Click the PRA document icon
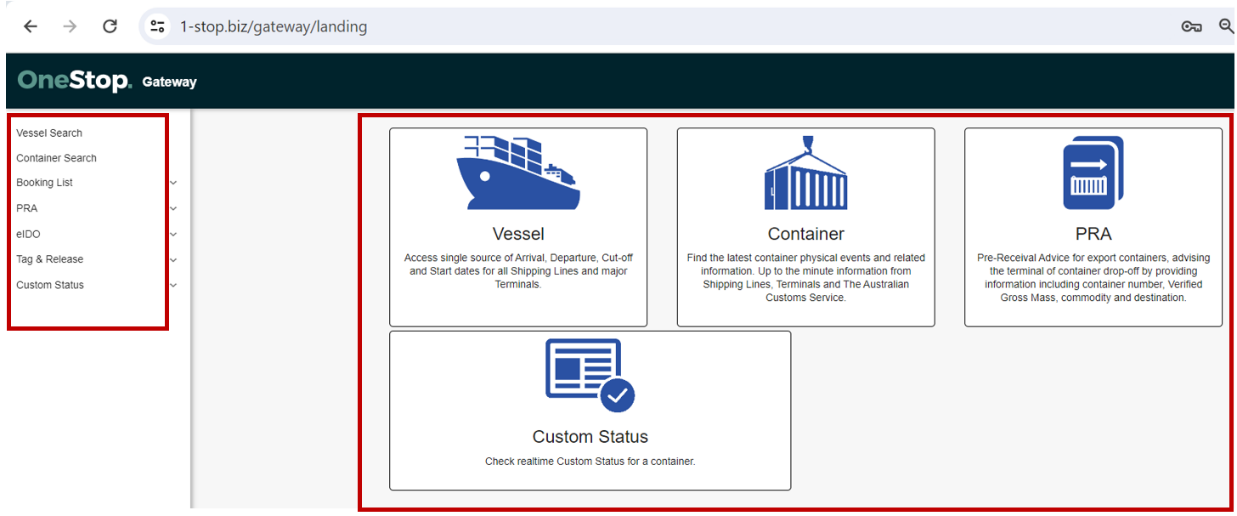Image resolution: width=1237 pixels, height=516 pixels. (x=1093, y=172)
